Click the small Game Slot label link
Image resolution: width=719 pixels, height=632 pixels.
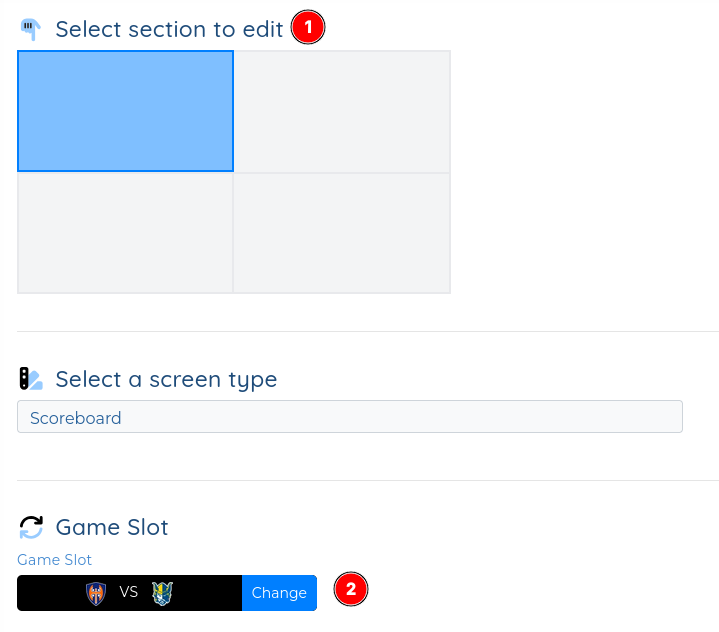55,560
